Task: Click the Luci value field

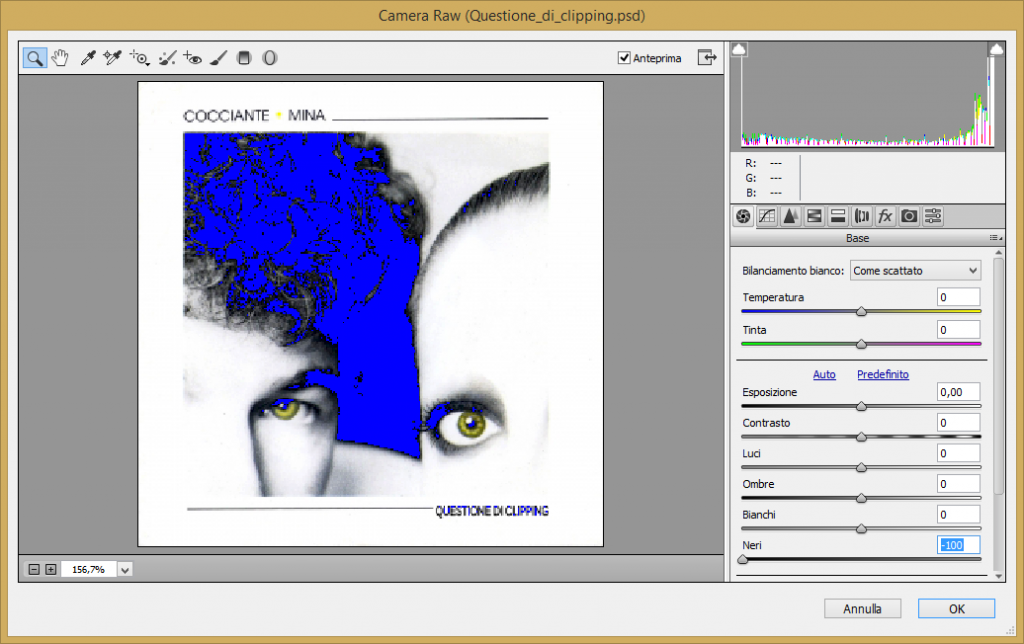Action: (x=958, y=453)
